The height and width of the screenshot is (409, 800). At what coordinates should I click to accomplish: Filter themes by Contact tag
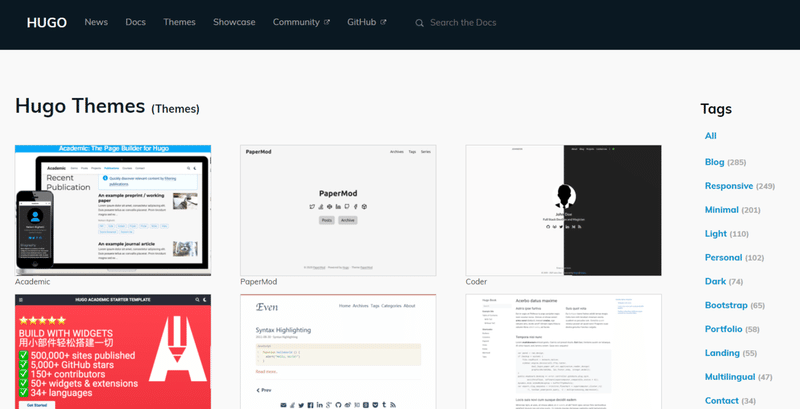pos(721,400)
